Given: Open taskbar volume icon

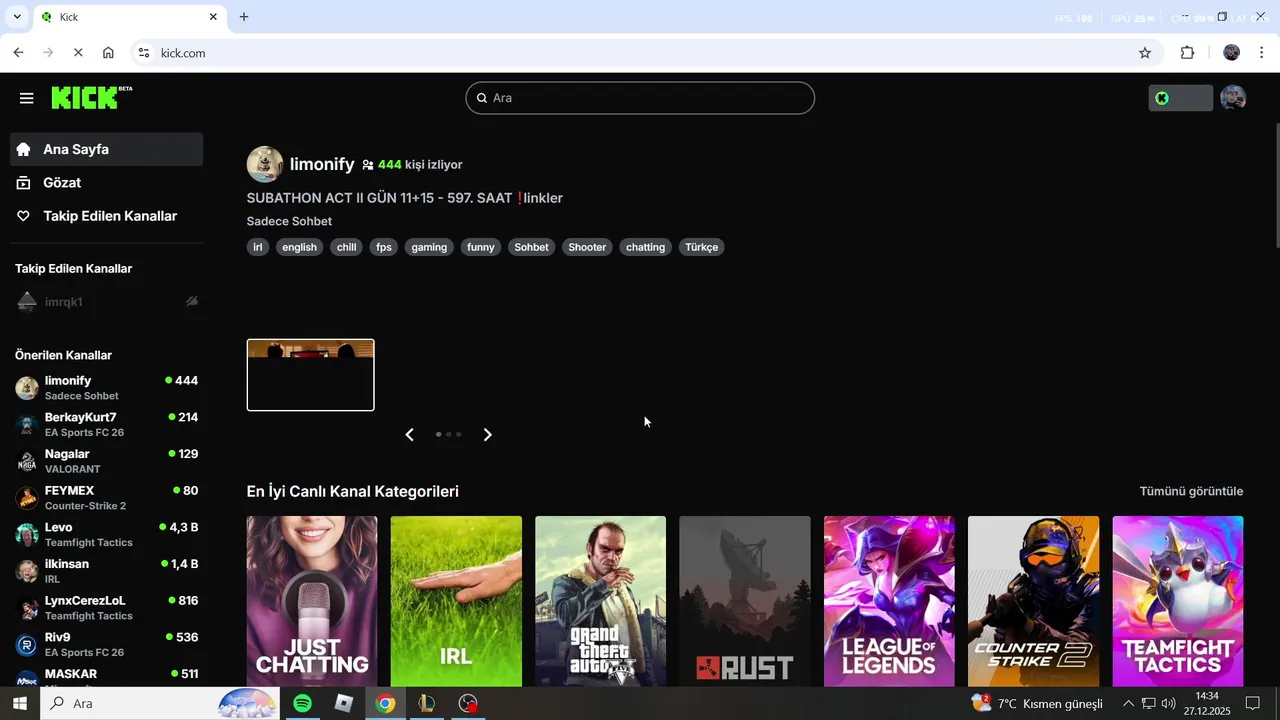Looking at the screenshot, I should coord(1169,704).
